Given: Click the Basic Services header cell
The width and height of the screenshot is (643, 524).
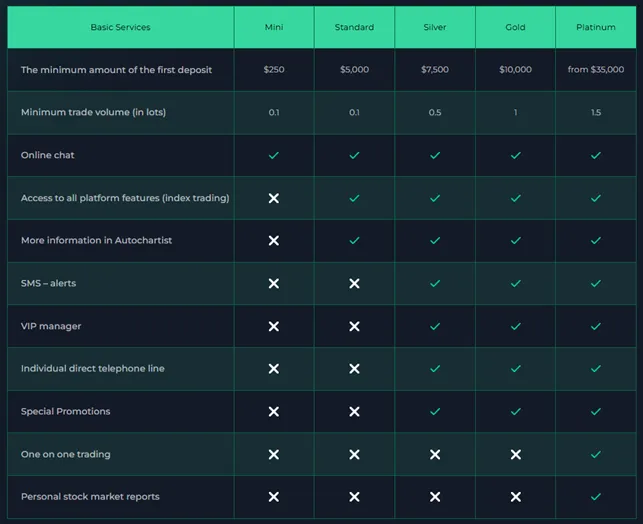Looking at the screenshot, I should [x=120, y=27].
